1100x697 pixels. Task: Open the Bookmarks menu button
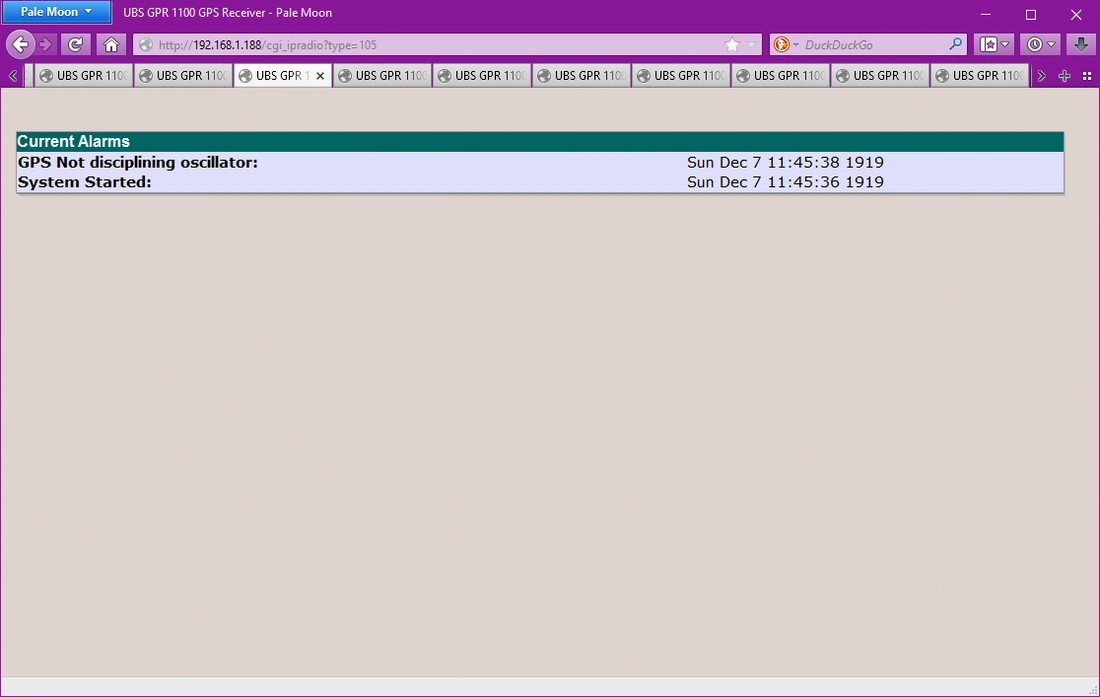[x=994, y=44]
